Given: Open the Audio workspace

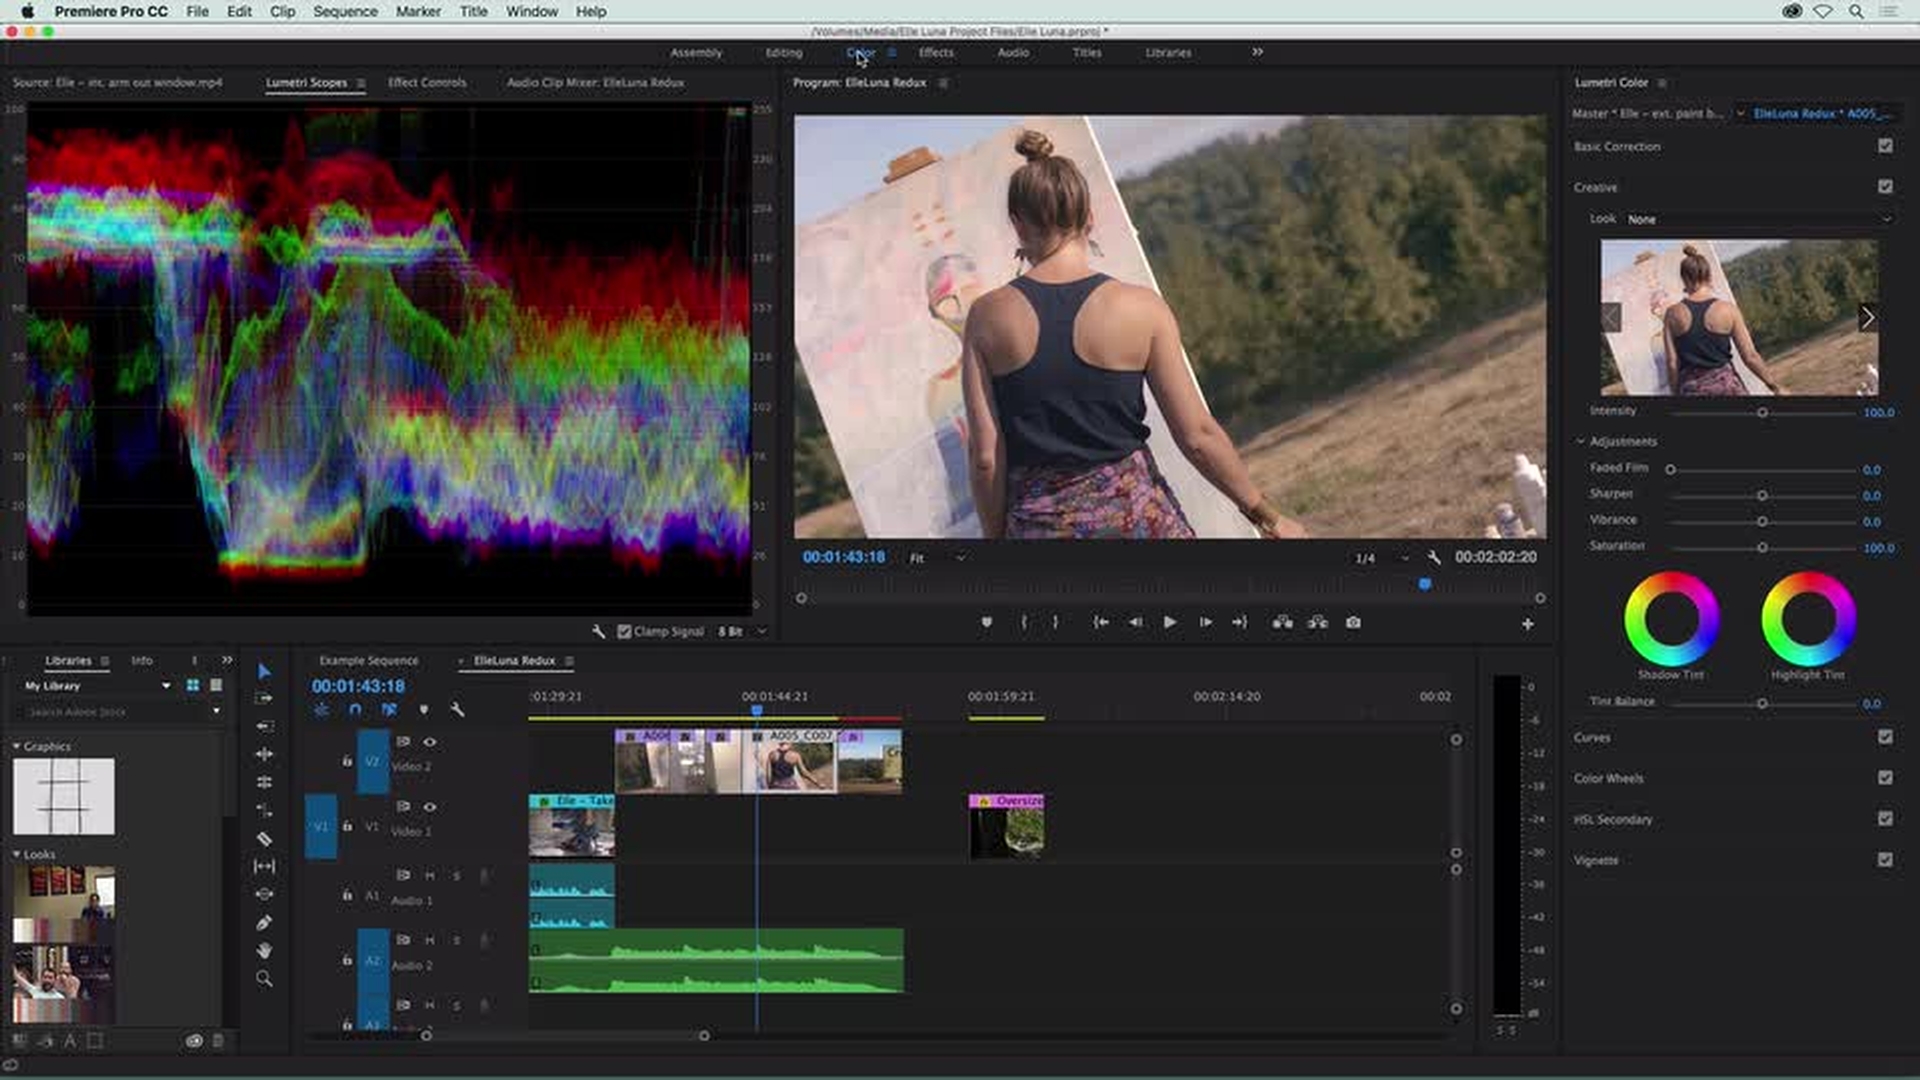Looking at the screenshot, I should pos(1012,53).
